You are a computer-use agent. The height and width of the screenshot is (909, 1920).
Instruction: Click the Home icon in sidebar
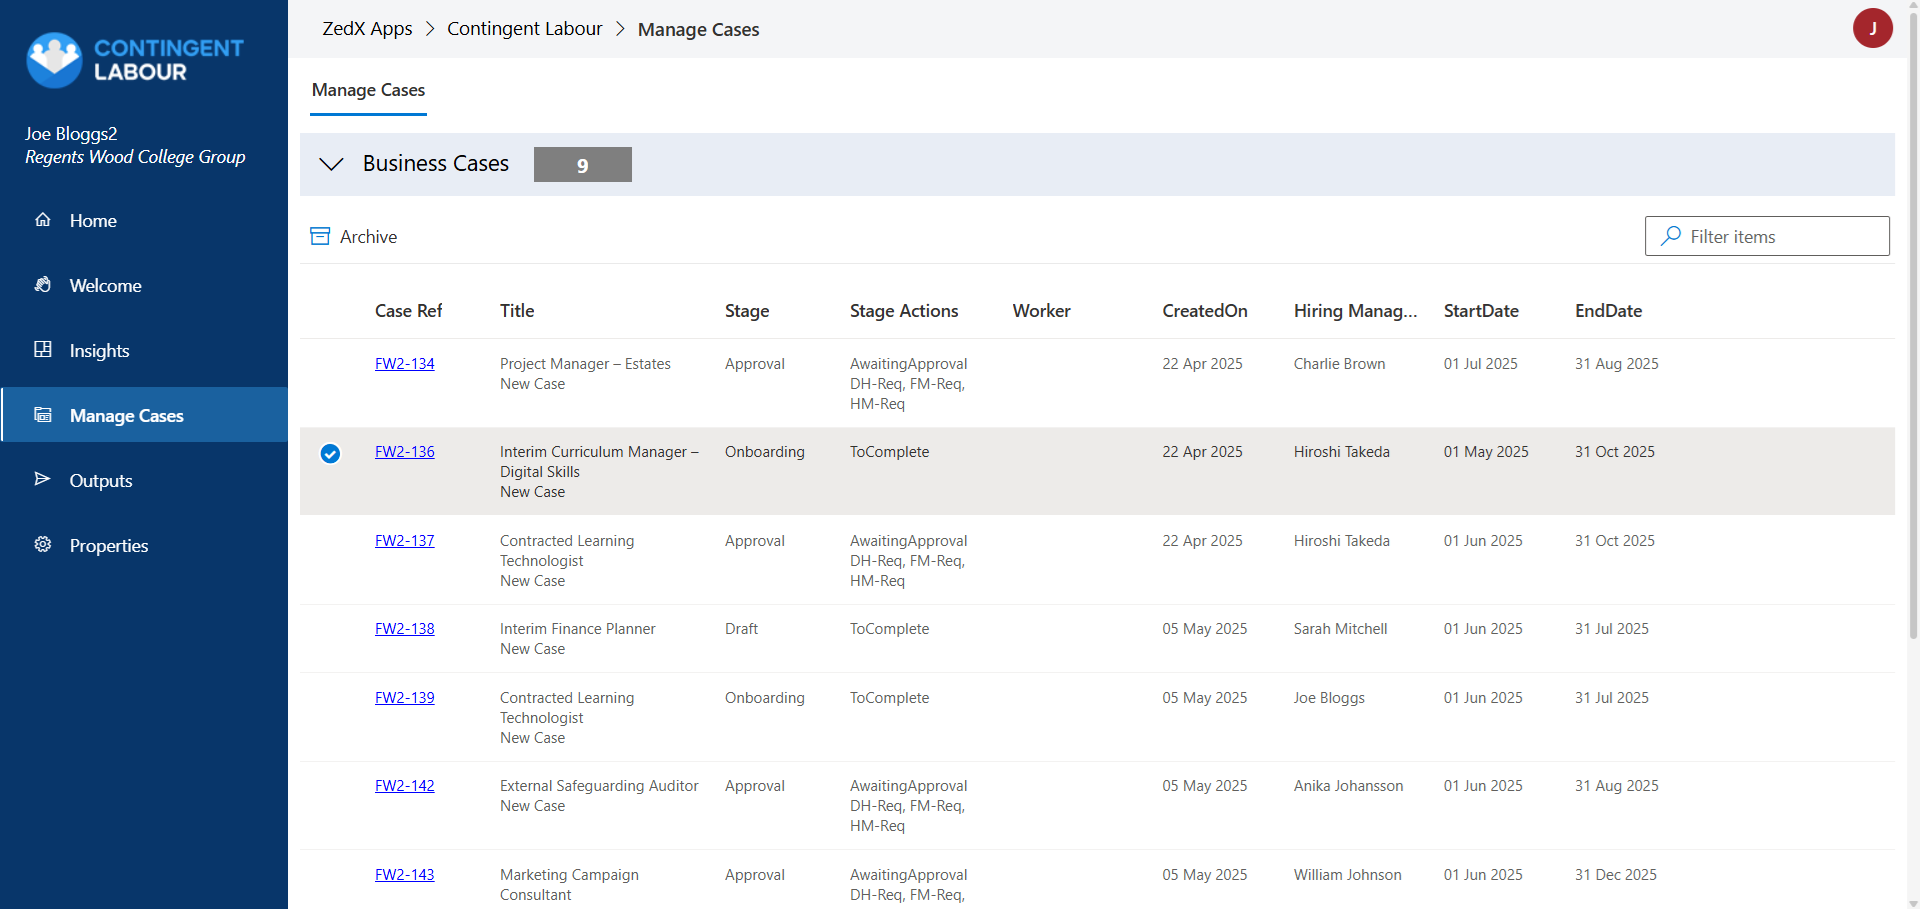[43, 220]
